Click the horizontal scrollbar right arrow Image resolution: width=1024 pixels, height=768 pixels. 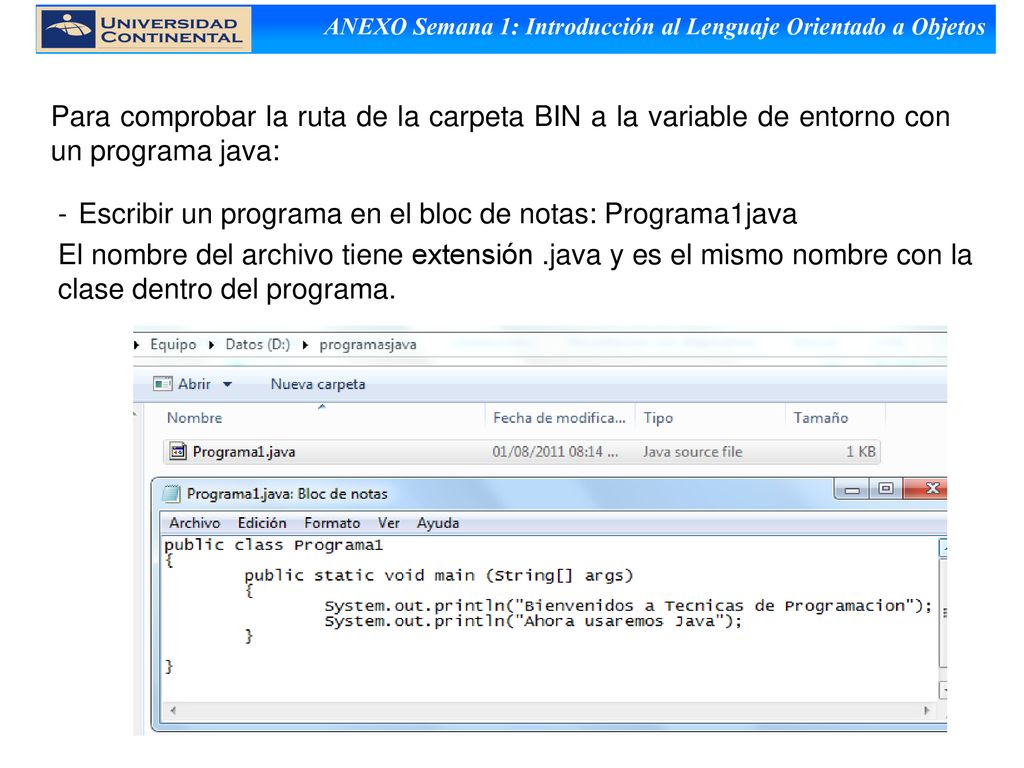[927, 711]
